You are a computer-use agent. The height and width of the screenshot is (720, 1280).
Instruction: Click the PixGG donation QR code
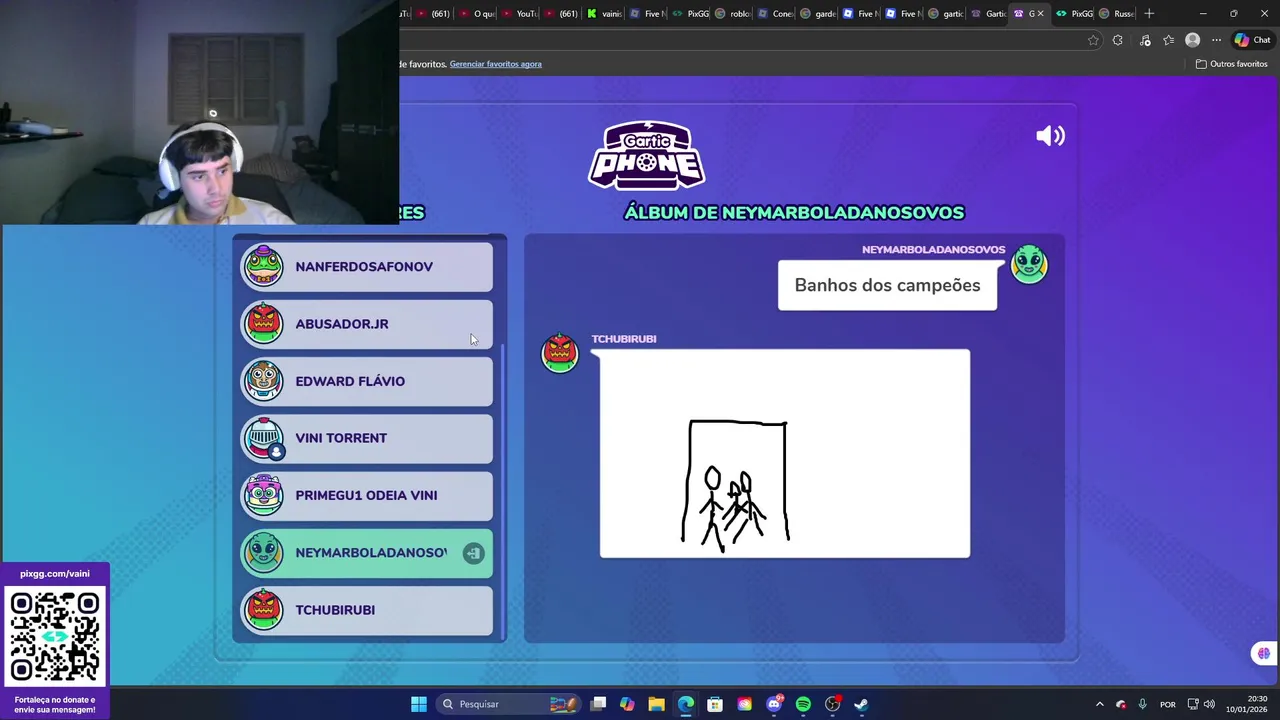(x=55, y=637)
